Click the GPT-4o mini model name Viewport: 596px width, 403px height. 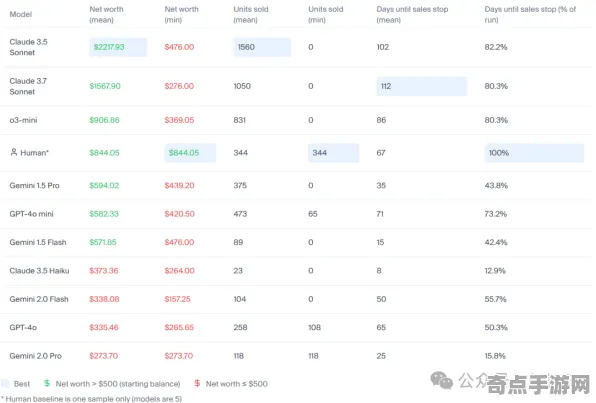point(32,214)
